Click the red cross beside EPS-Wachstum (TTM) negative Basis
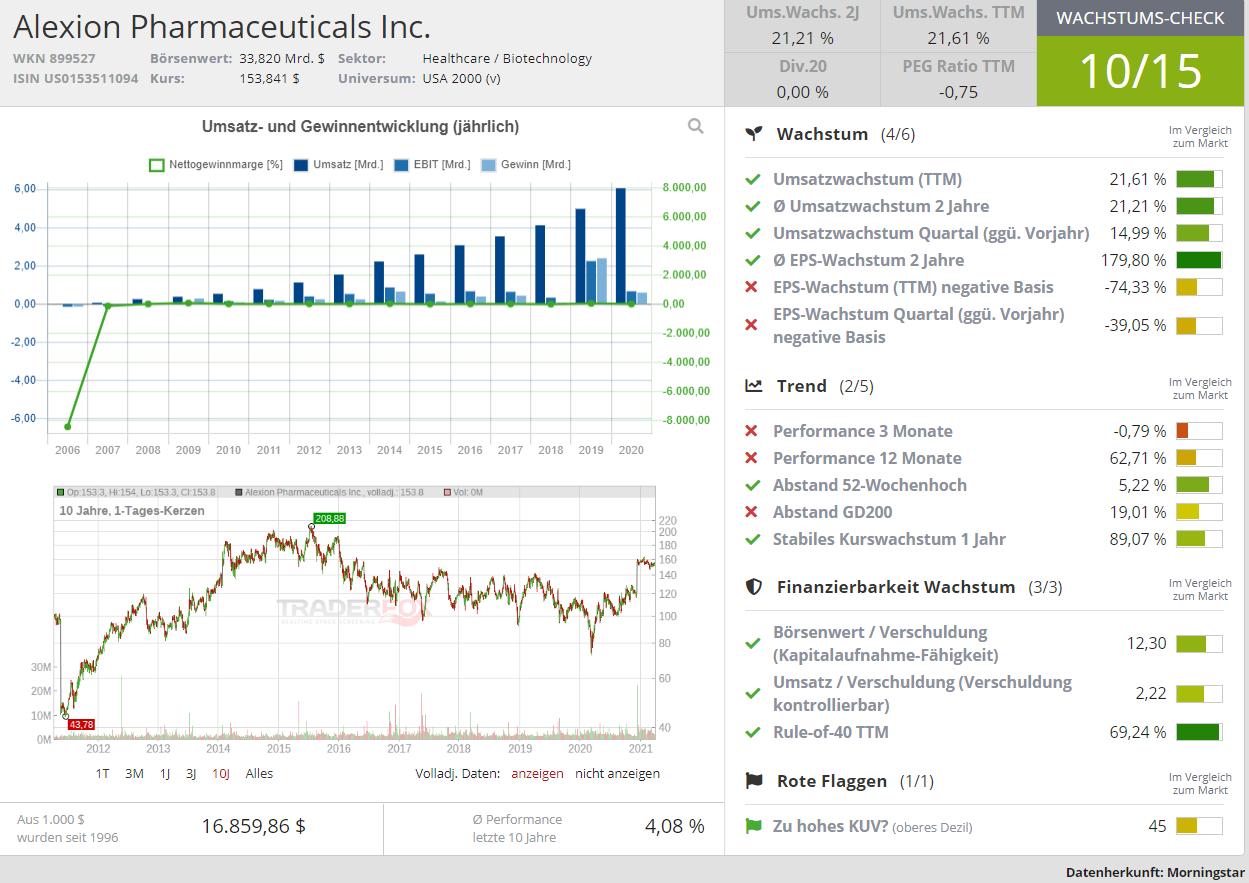Screen dimensions: 1249x883 click(752, 287)
